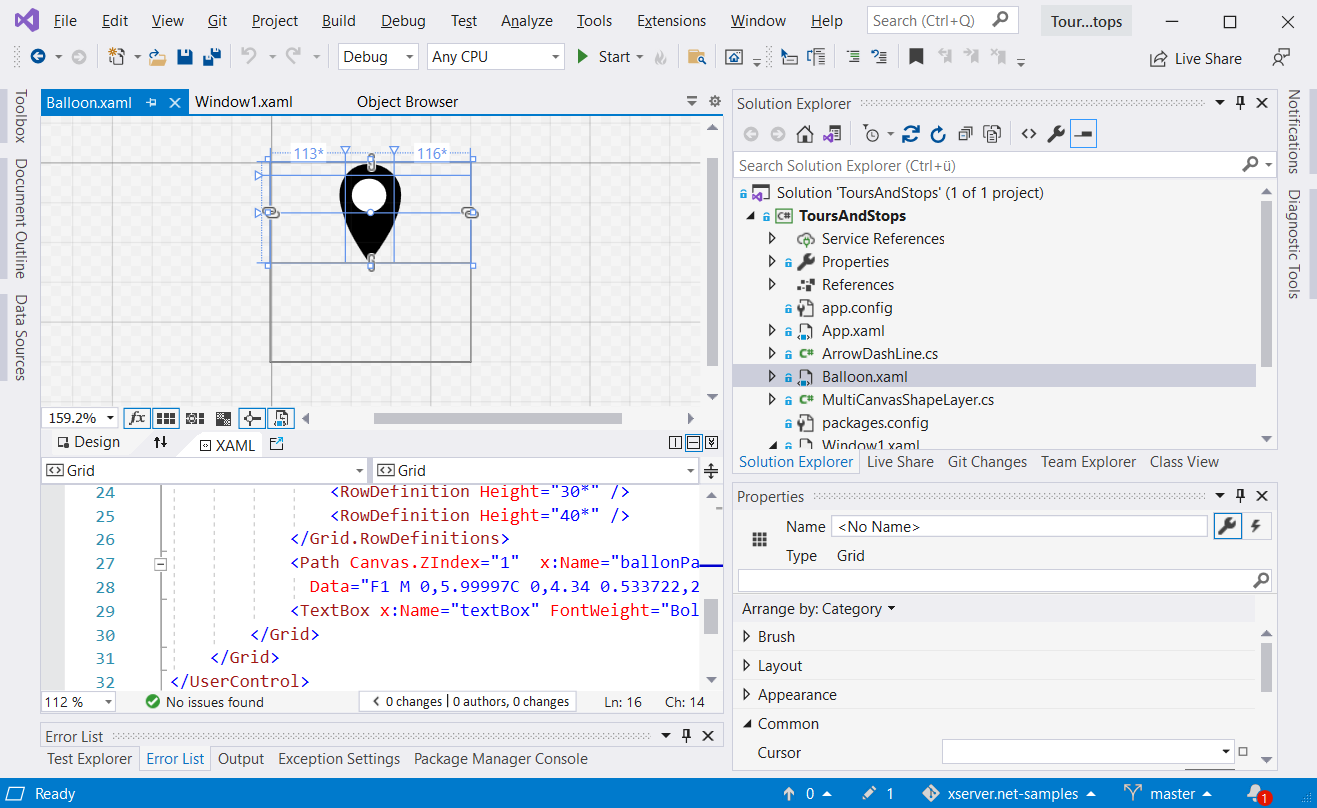Click the Live Share button
Viewport: 1317px width, 808px height.
[x=1195, y=59]
